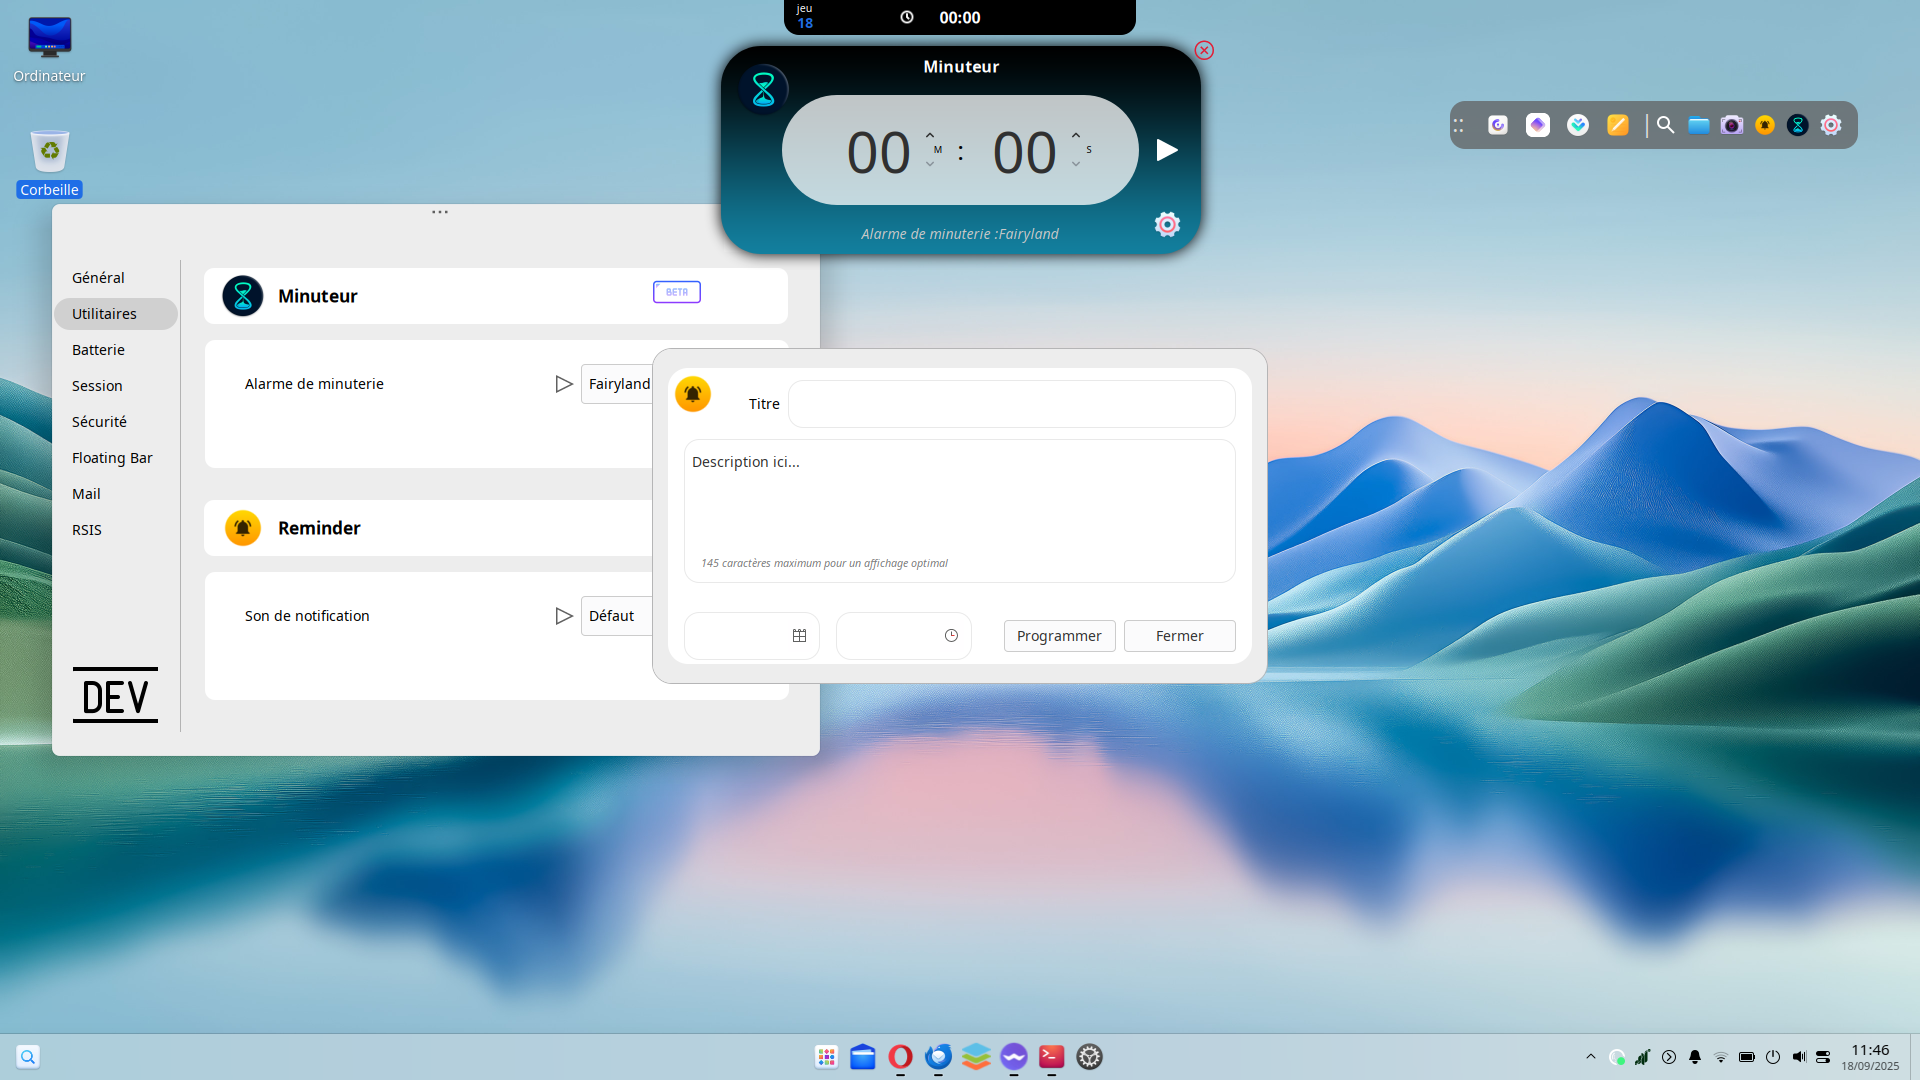The height and width of the screenshot is (1080, 1920).
Task: Open search magnifier in the floating bar
Action: pos(1665,125)
